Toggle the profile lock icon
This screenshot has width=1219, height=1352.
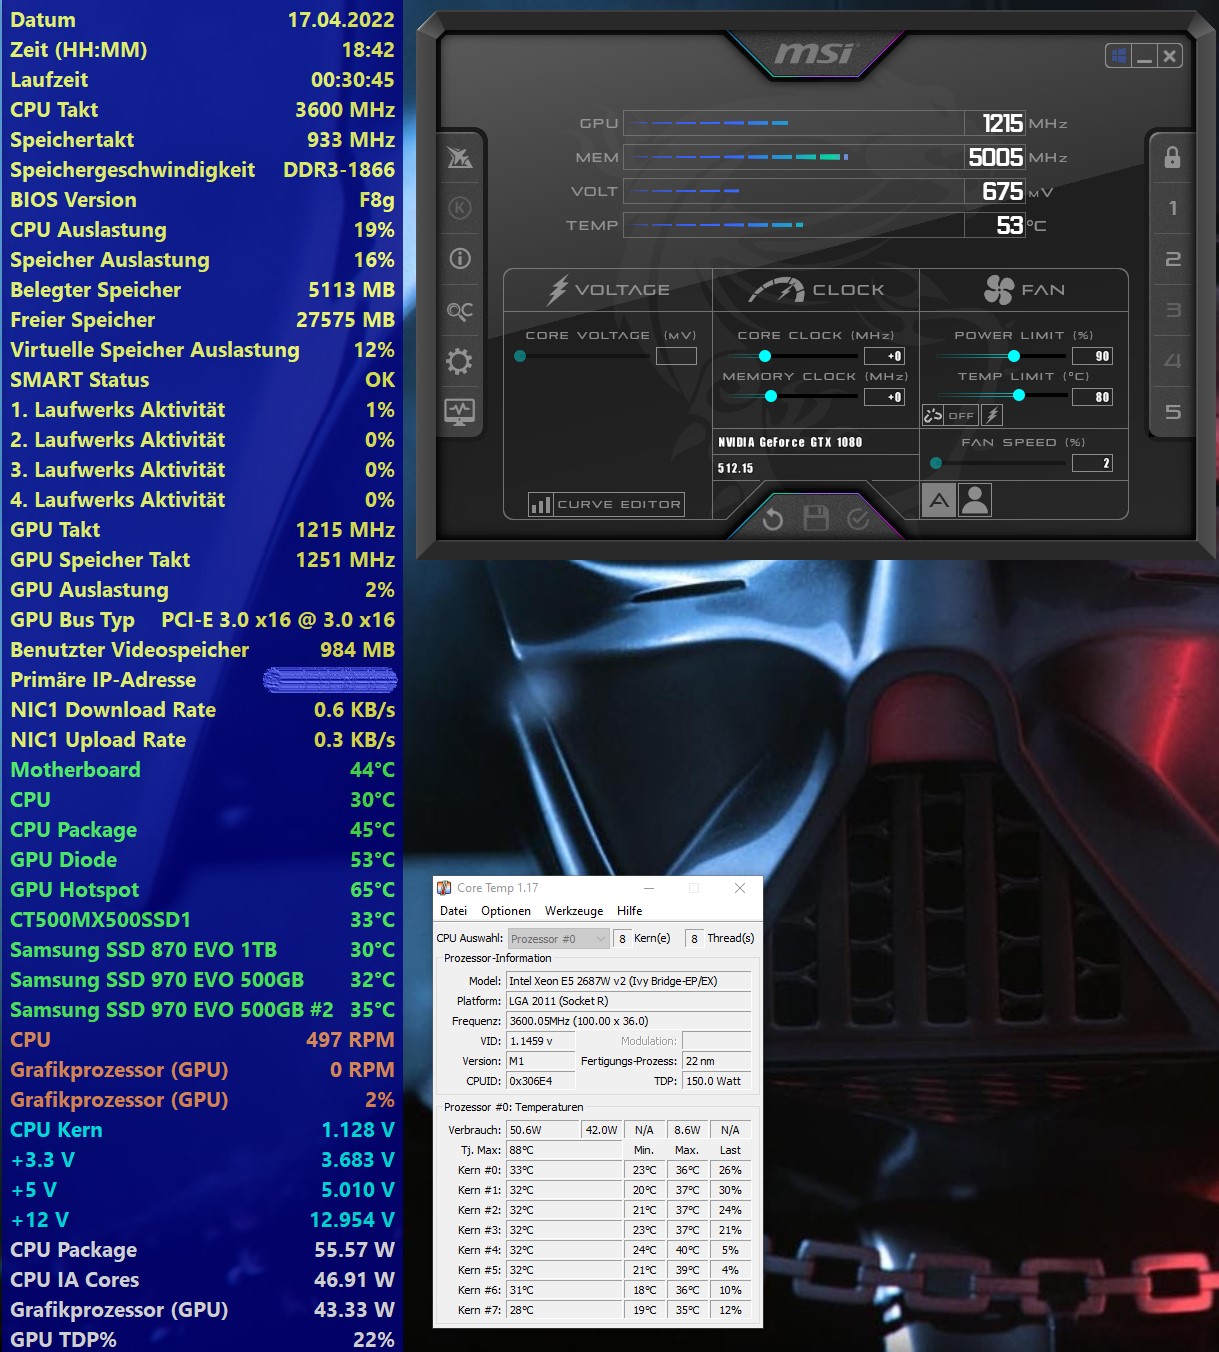click(x=1171, y=157)
